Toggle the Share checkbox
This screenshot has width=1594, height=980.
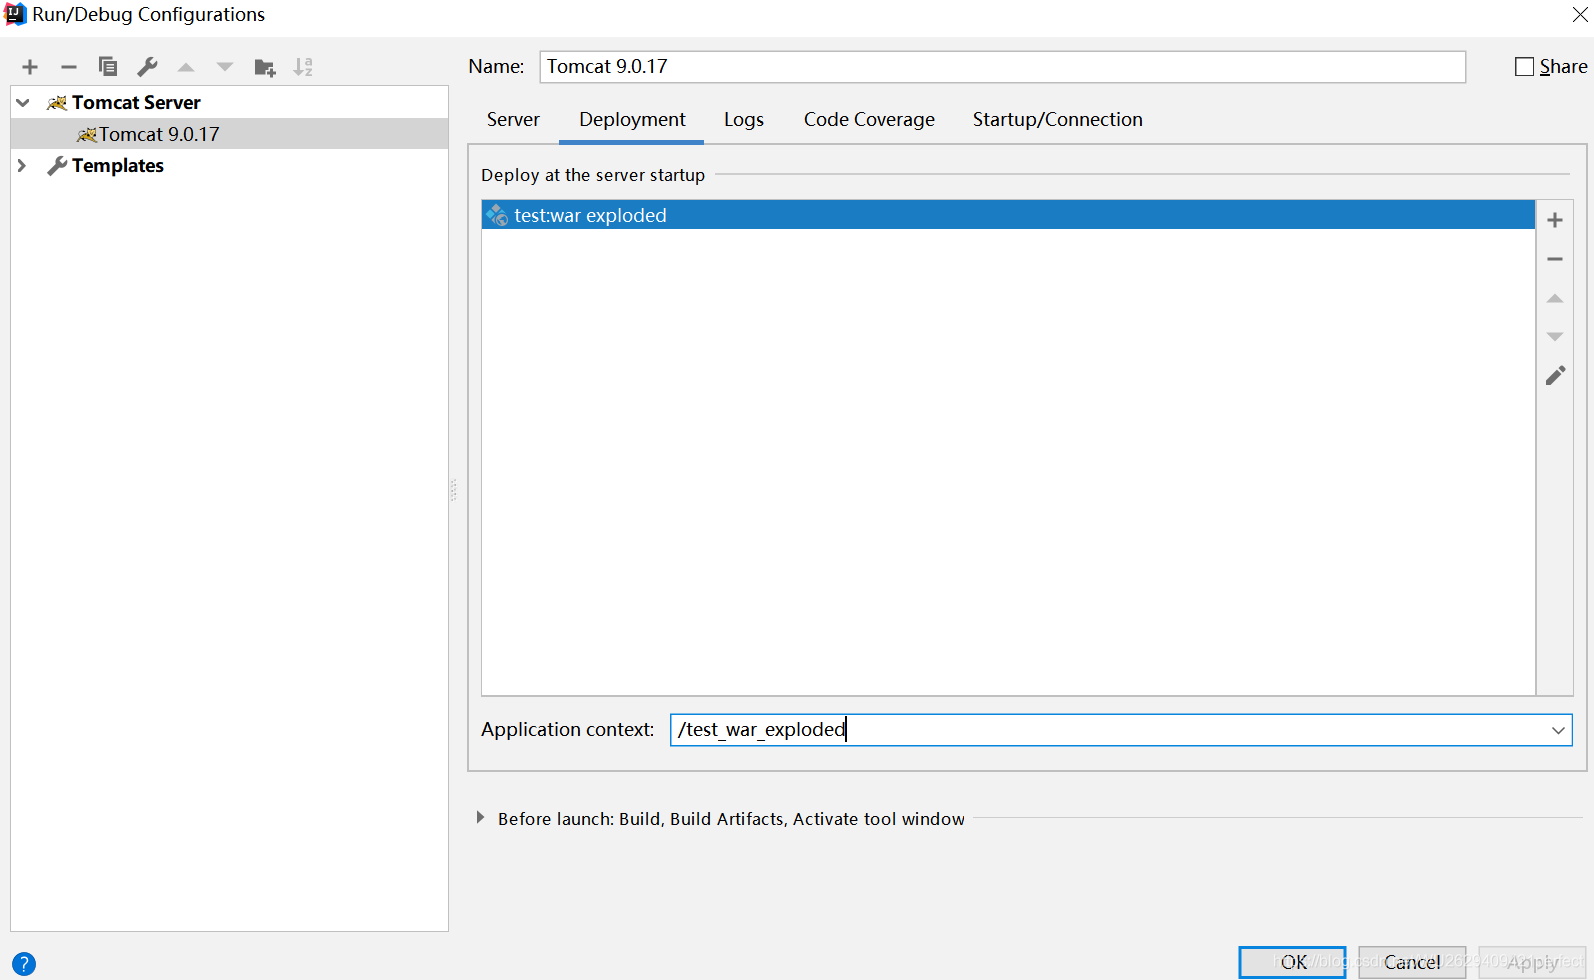pos(1524,67)
